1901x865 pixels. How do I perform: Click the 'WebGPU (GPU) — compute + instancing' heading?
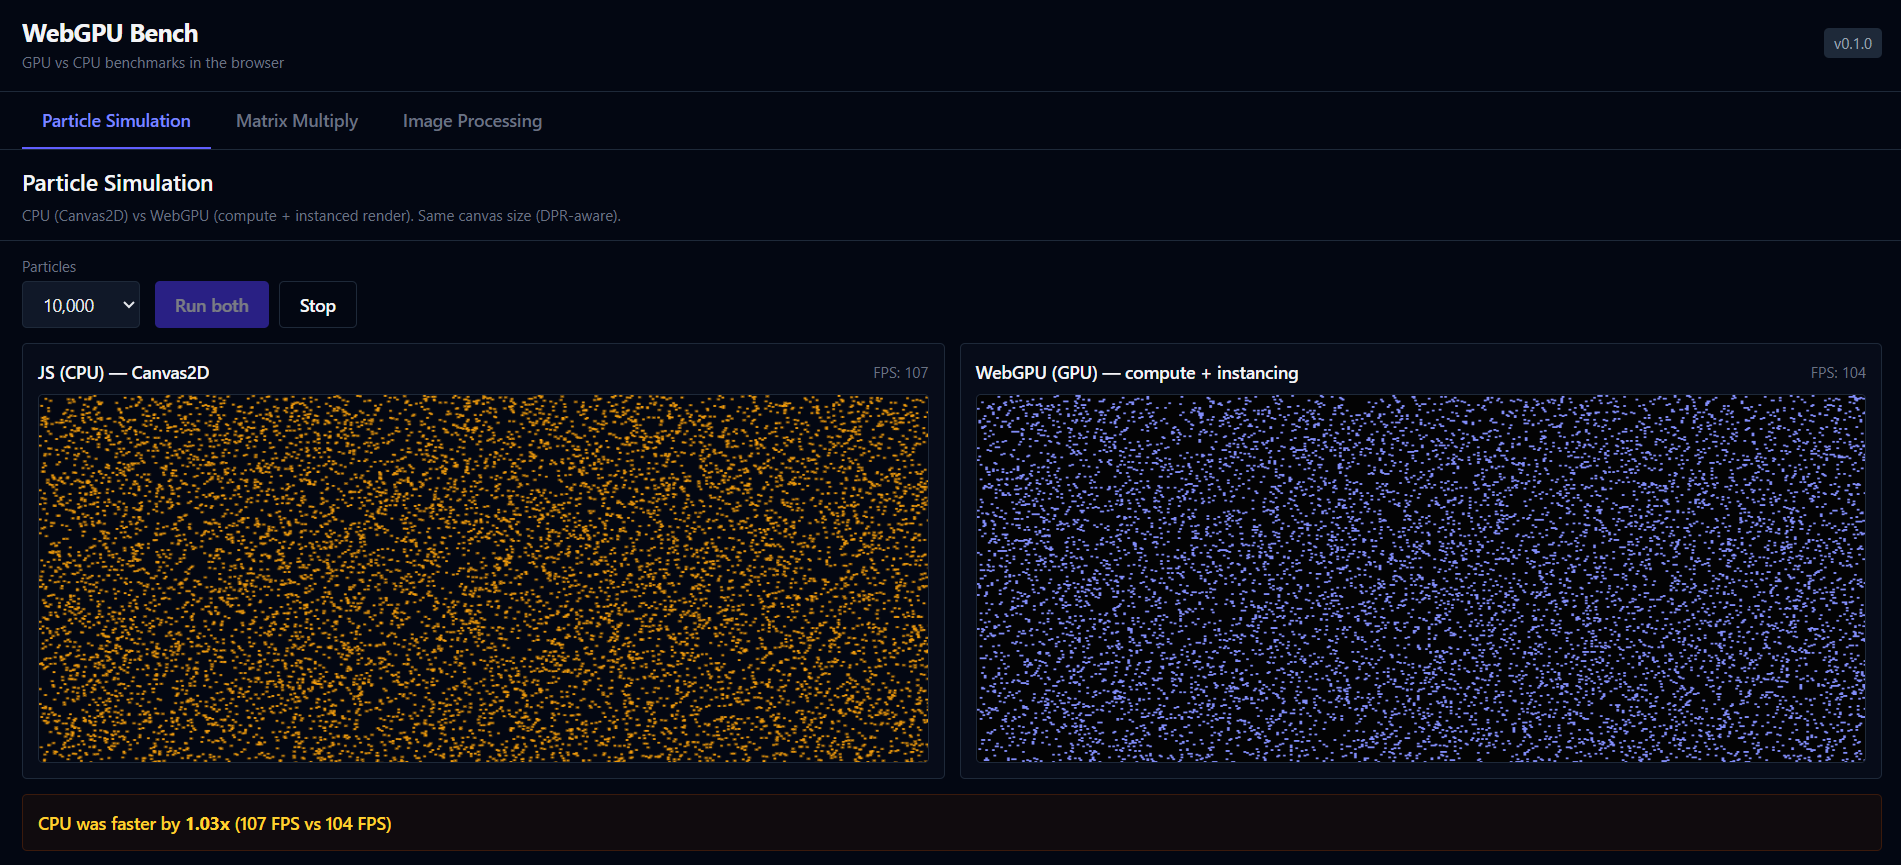click(1137, 373)
